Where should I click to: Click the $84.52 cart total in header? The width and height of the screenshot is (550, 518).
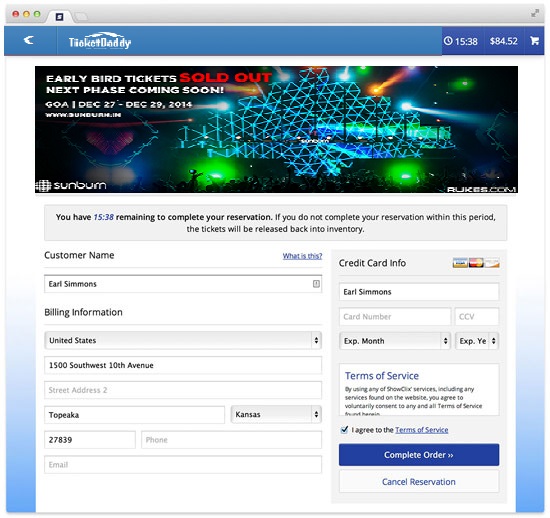504,41
